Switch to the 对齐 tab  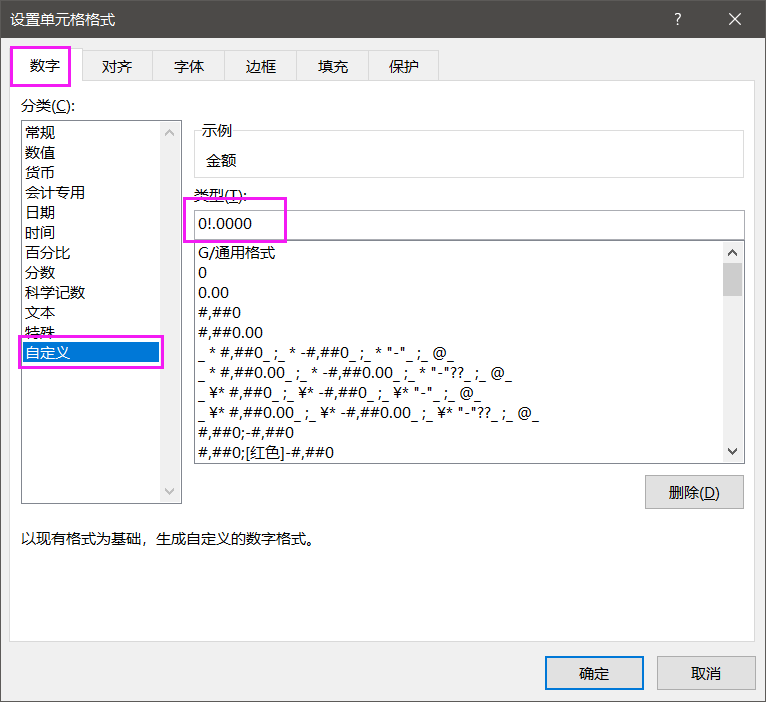(x=117, y=66)
